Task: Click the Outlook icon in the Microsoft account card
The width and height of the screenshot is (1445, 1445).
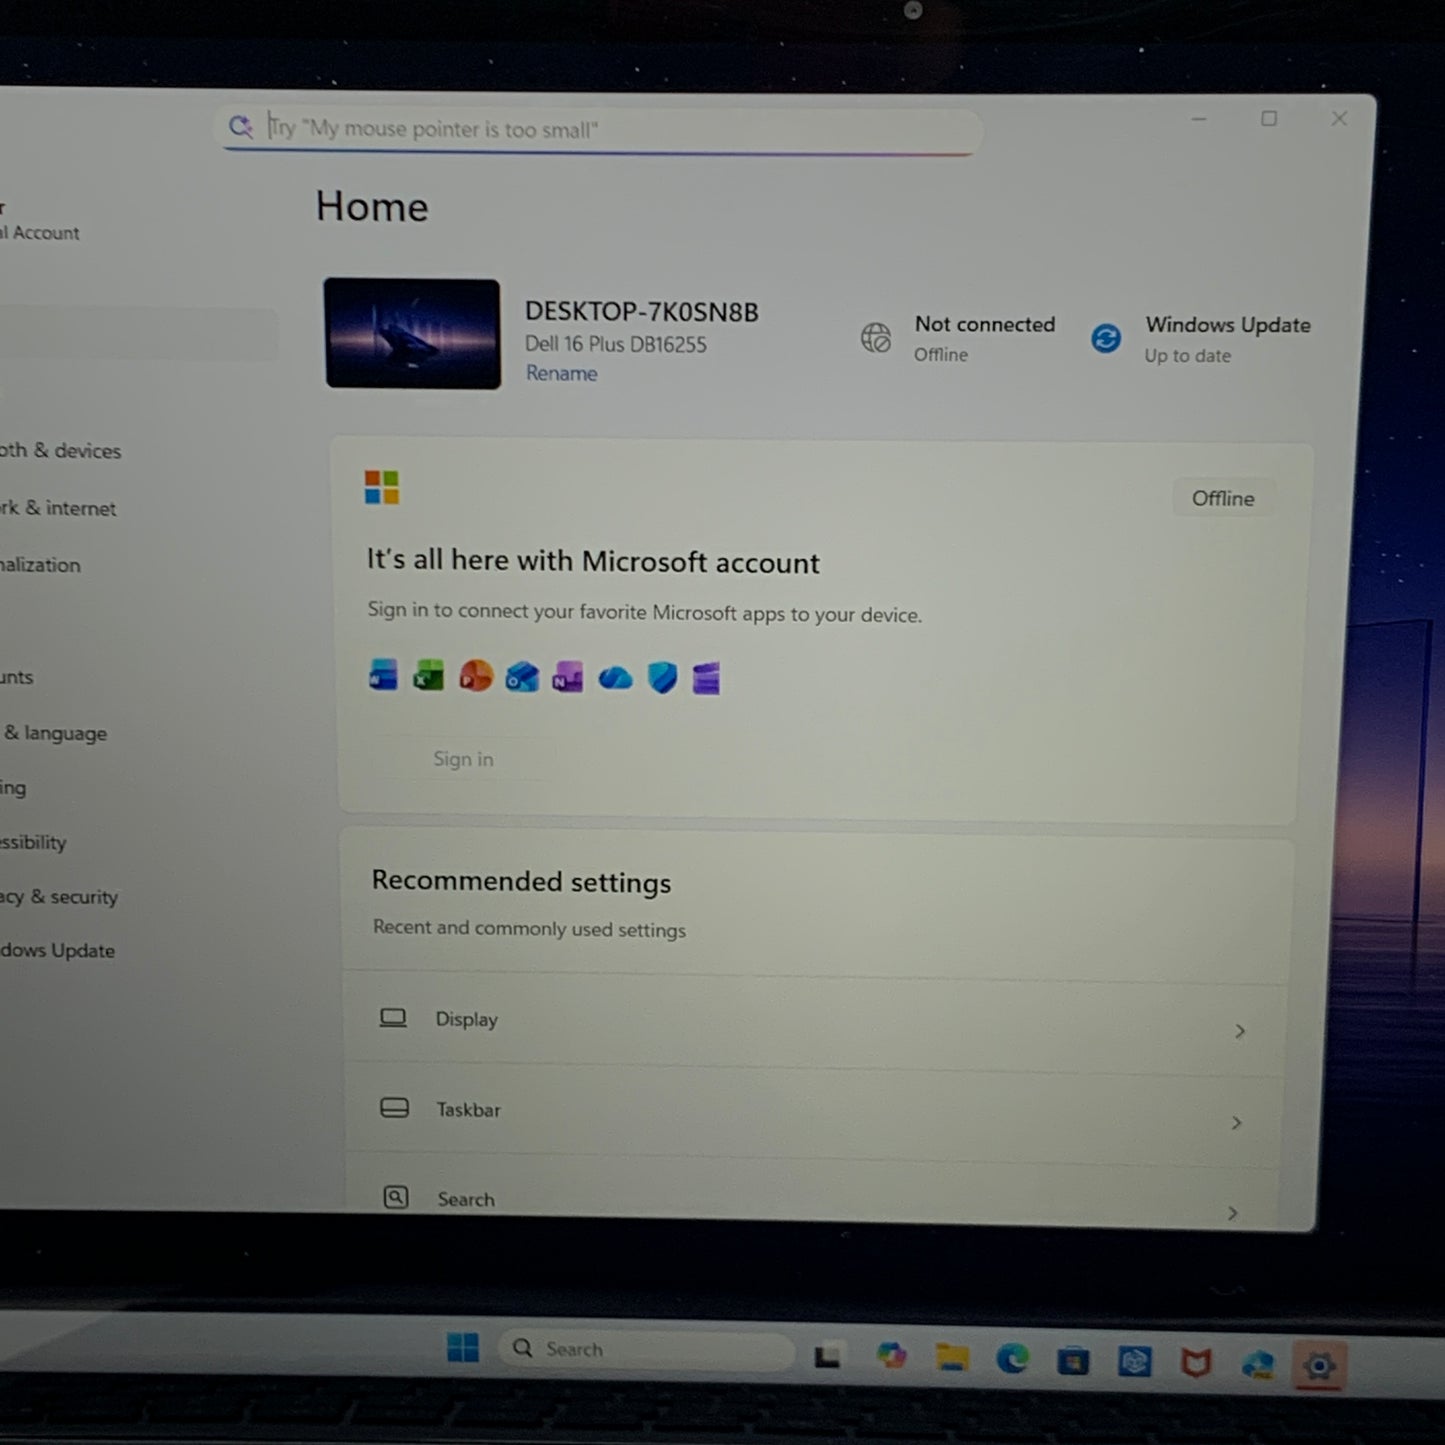Action: (x=522, y=677)
